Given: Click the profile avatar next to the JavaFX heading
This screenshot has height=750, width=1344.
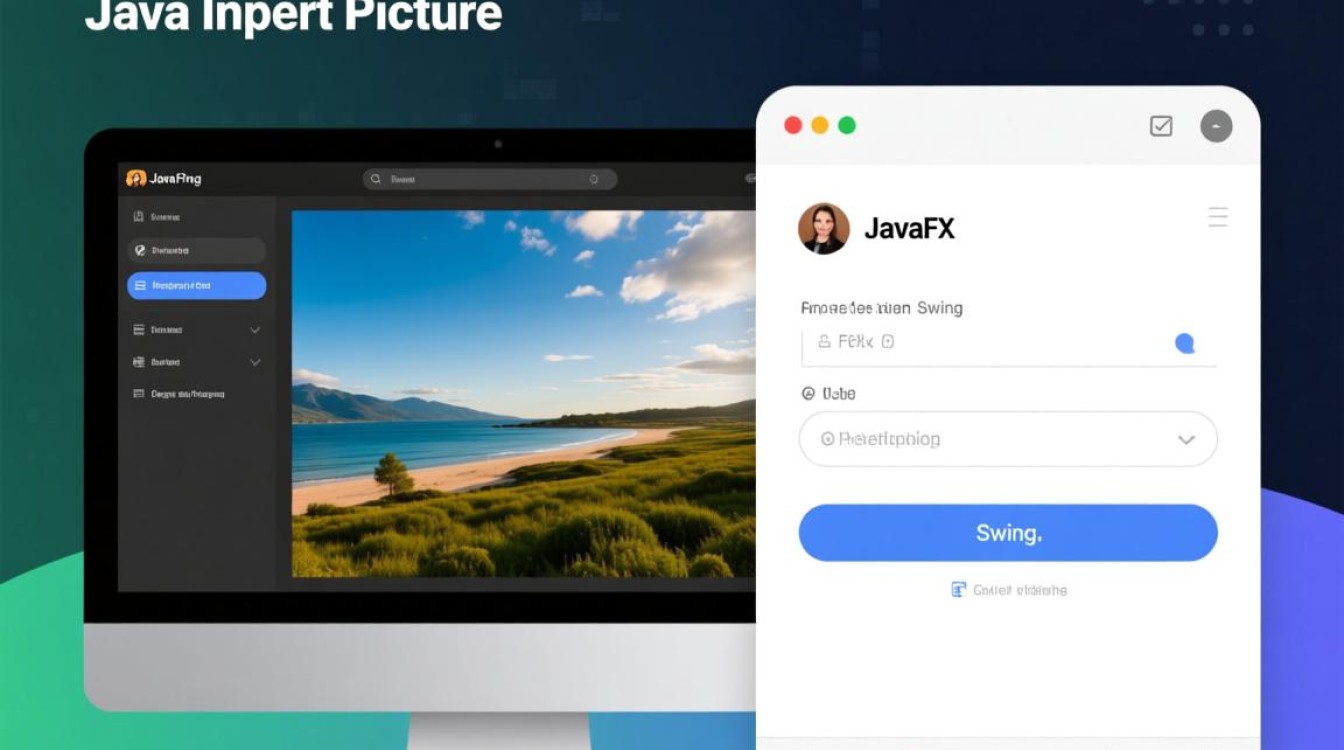Looking at the screenshot, I should [823, 228].
